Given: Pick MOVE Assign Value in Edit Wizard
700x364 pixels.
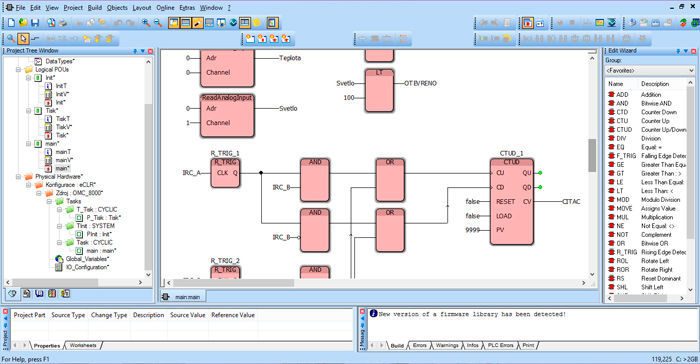Looking at the screenshot, I should 647,208.
